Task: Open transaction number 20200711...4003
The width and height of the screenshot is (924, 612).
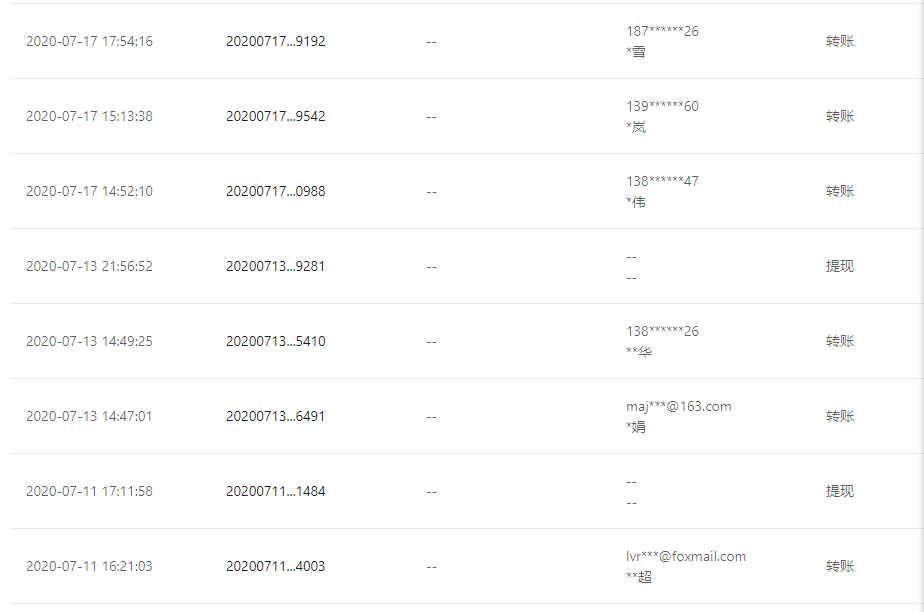Action: tap(275, 566)
